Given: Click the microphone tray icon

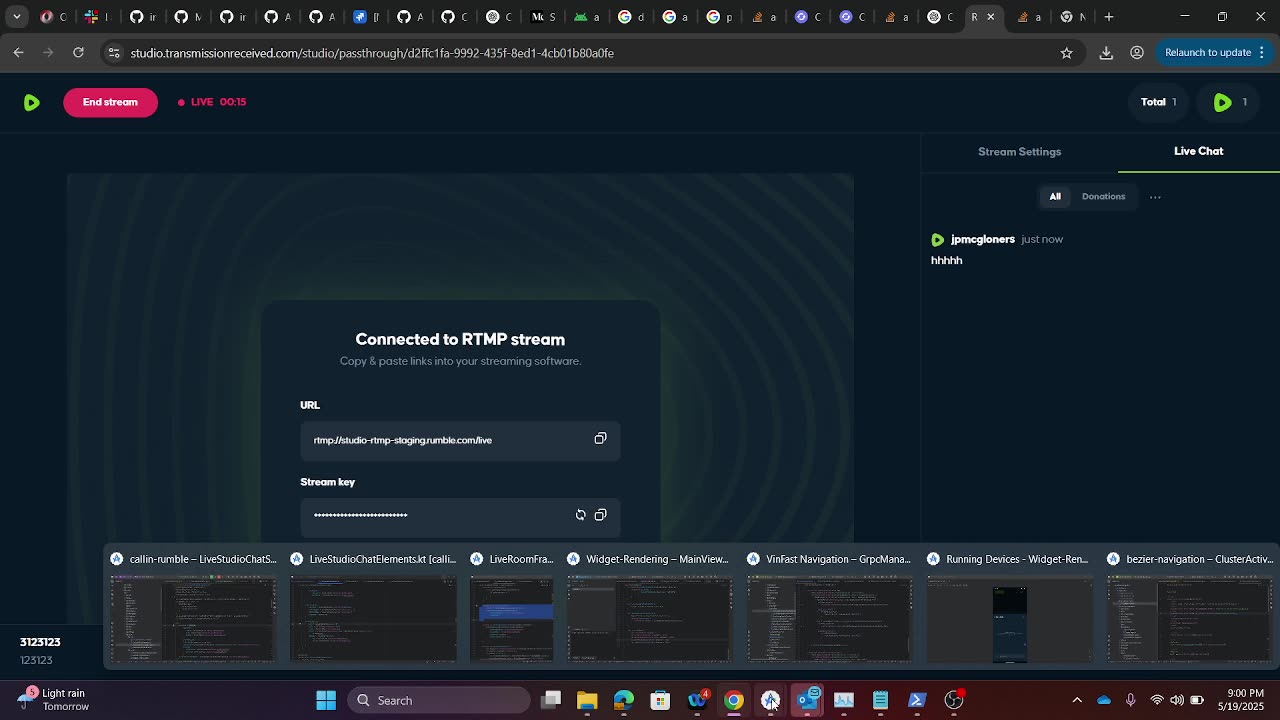Looking at the screenshot, I should tap(1131, 700).
